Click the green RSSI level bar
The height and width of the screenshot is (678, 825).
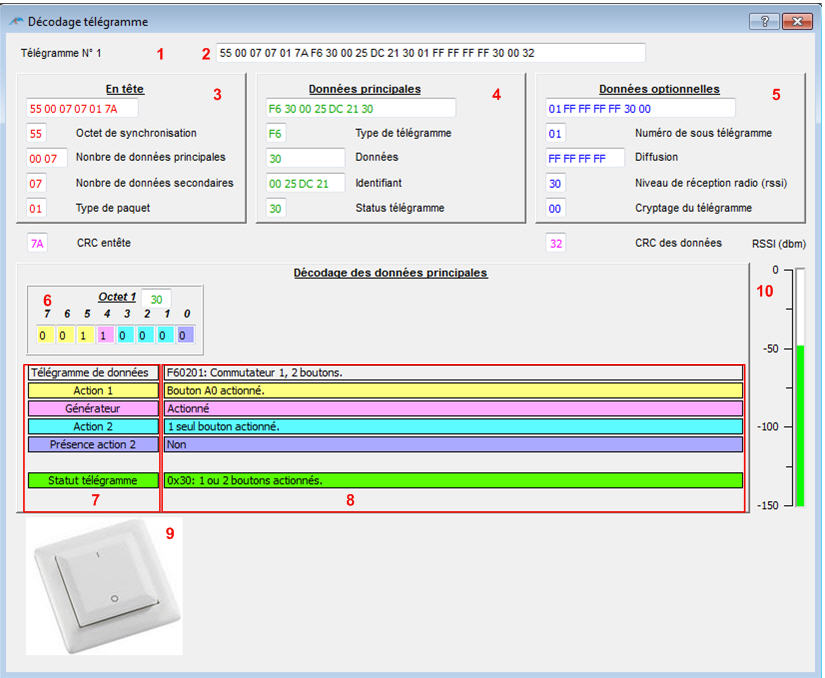click(800, 425)
